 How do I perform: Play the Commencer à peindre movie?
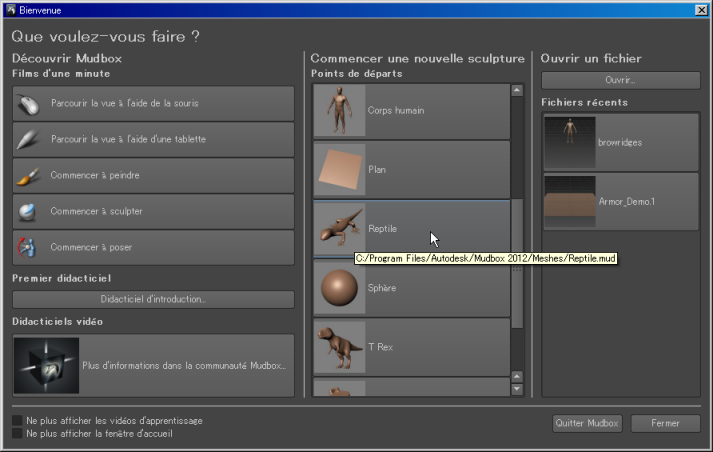click(x=153, y=176)
